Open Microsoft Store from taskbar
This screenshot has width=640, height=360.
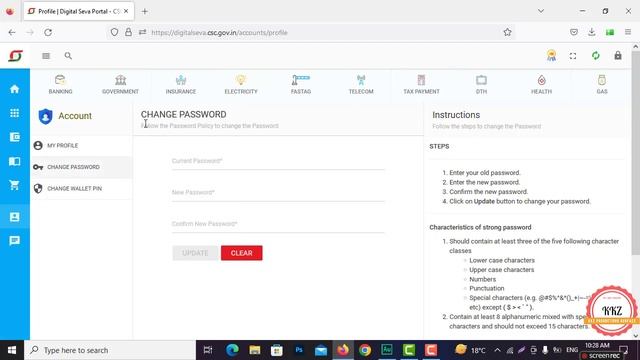(277, 350)
